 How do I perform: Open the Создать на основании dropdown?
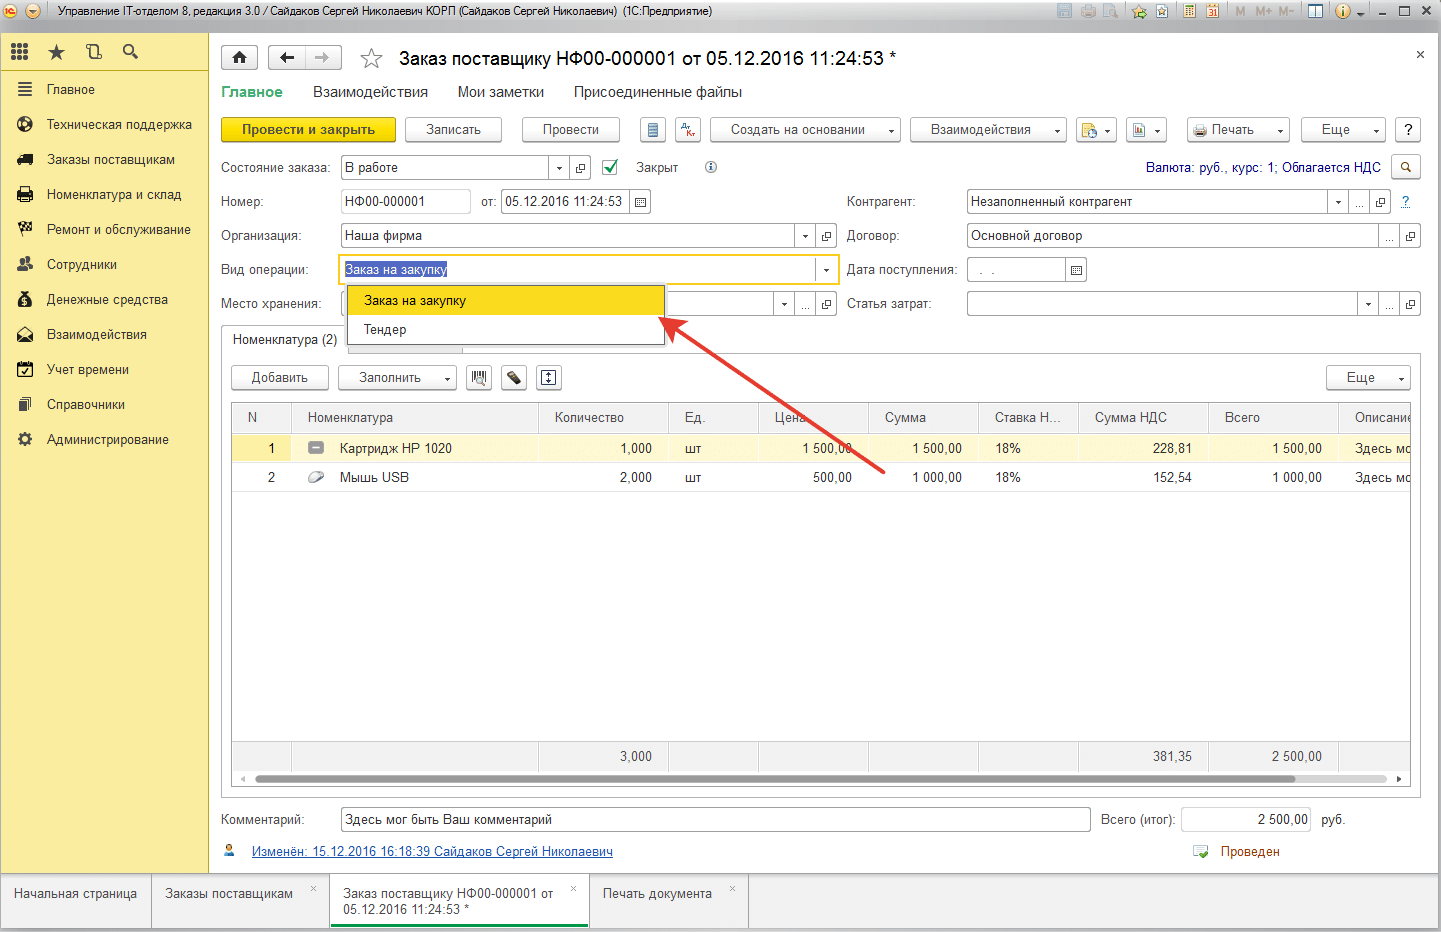805,130
